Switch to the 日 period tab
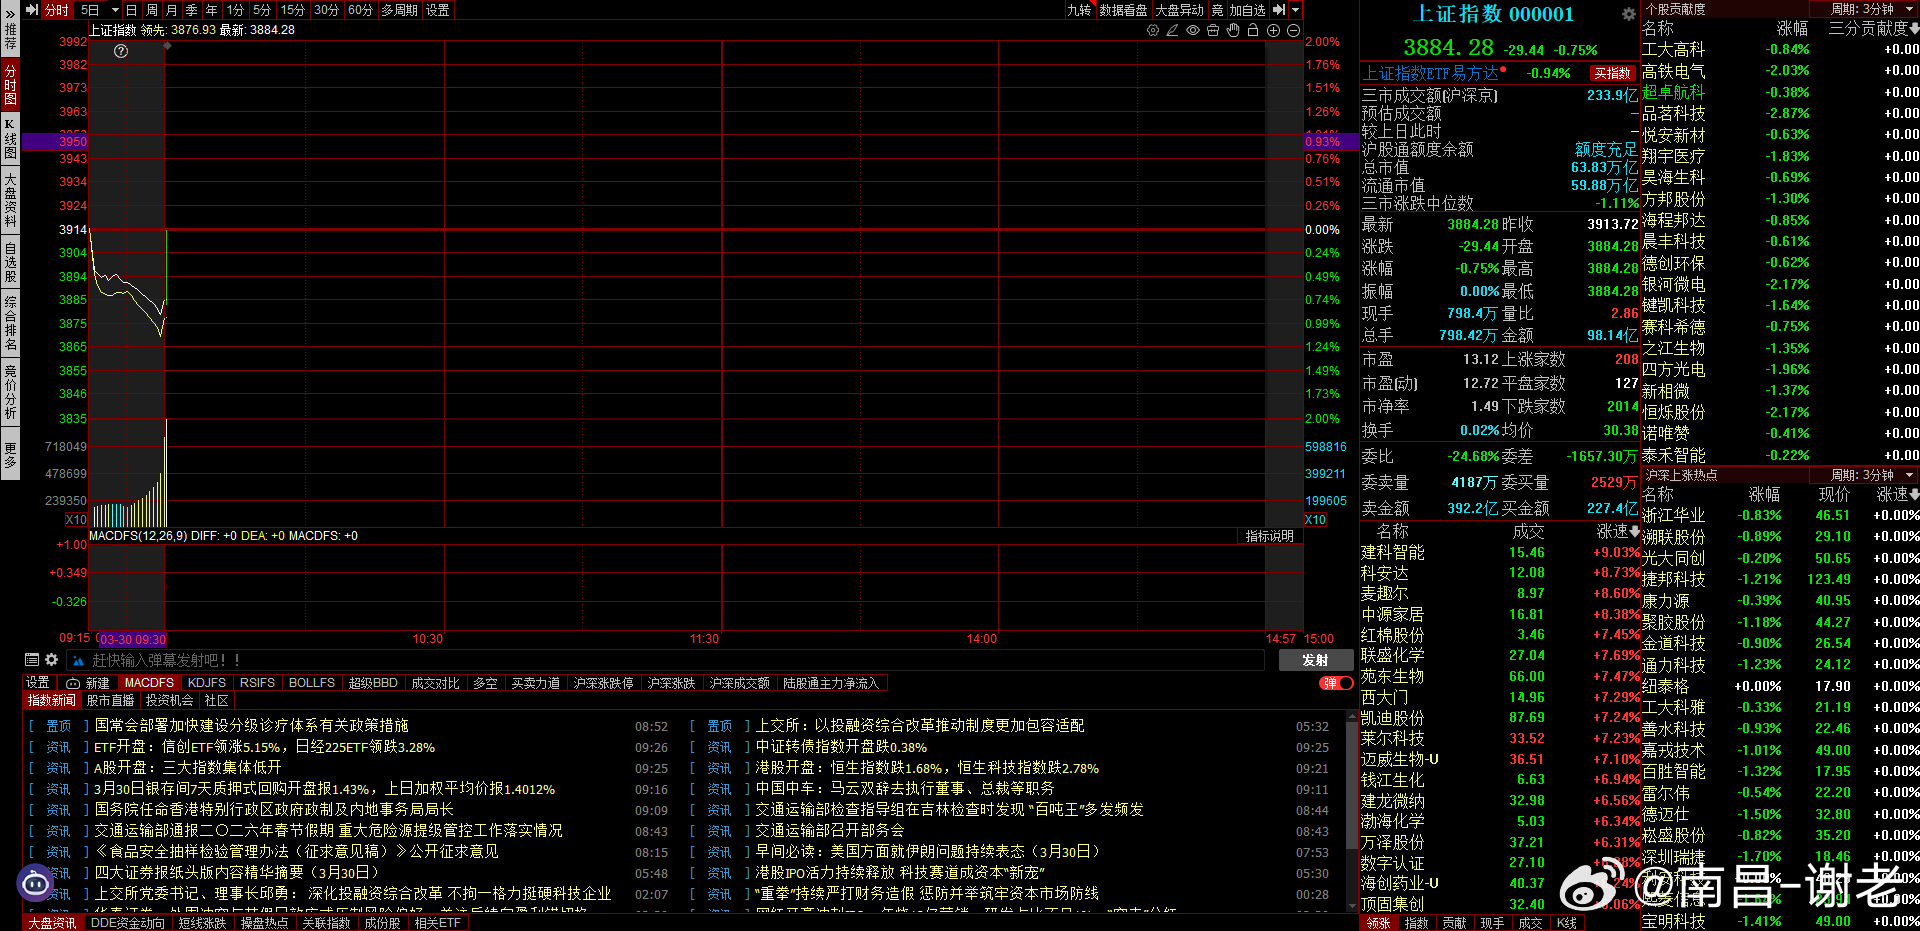 tap(132, 10)
